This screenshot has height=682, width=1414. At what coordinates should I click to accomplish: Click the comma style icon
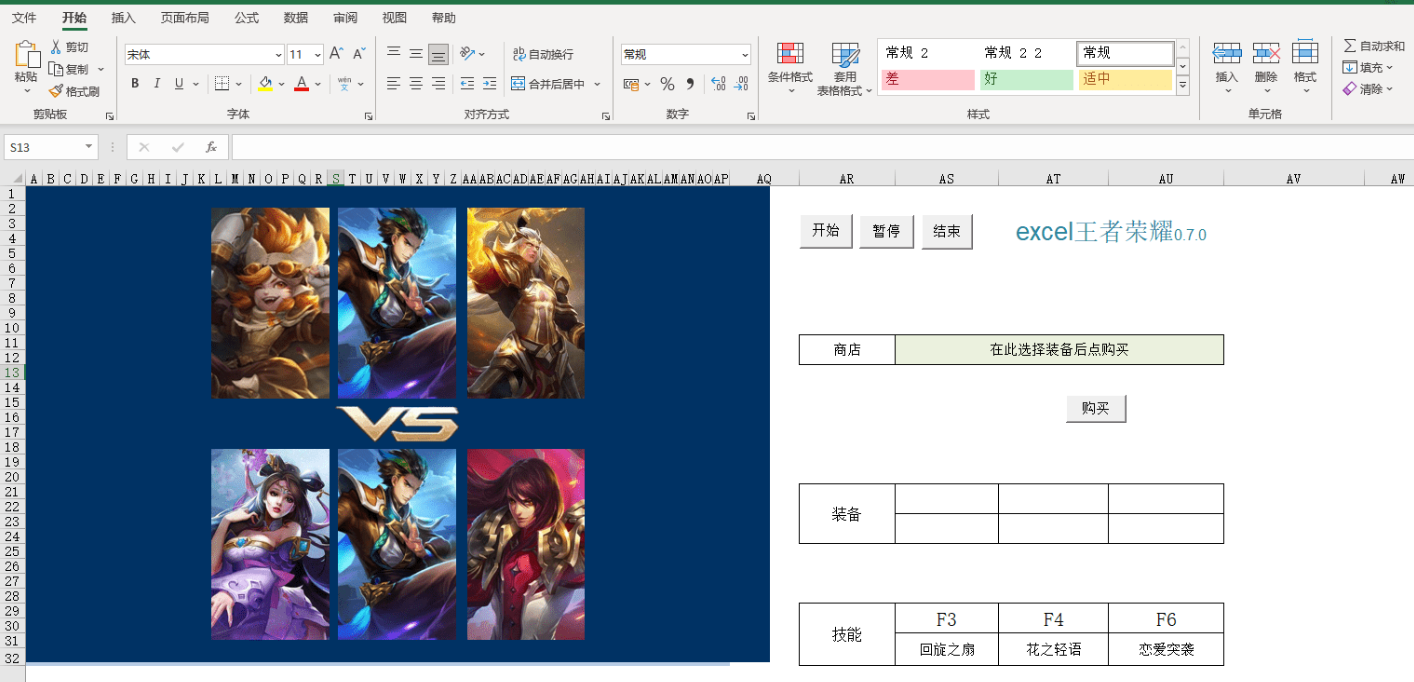[x=690, y=84]
